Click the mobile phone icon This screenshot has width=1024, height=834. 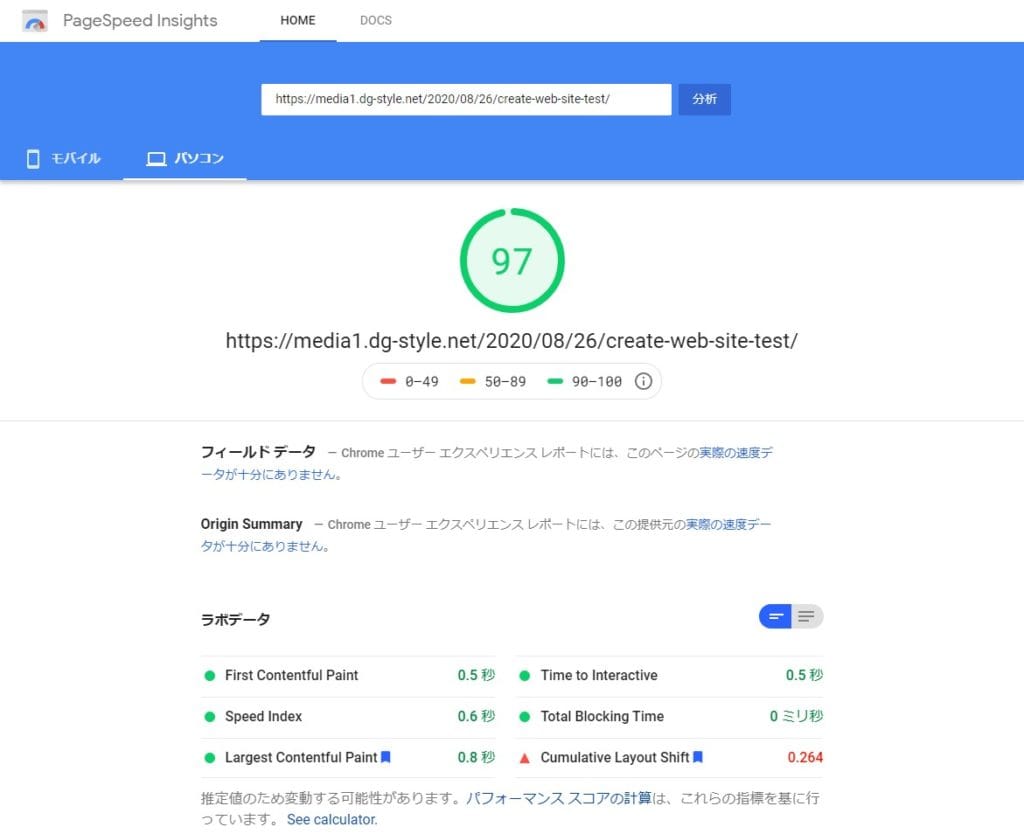pyautogui.click(x=33, y=158)
